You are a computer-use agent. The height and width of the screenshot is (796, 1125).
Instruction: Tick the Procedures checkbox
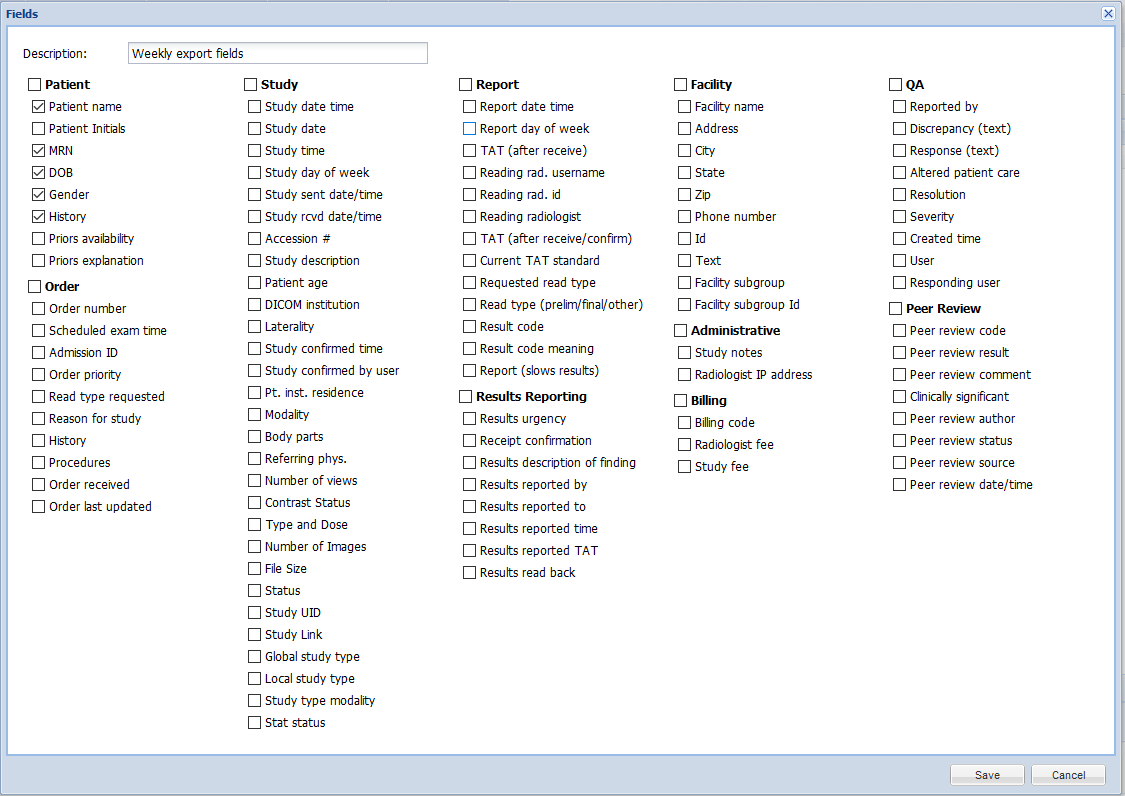(x=39, y=463)
